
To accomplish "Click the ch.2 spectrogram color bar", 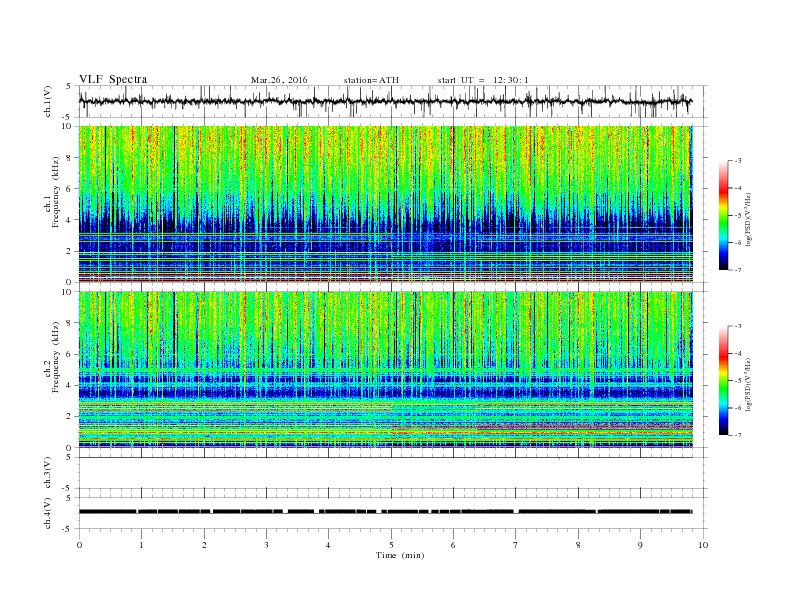I will [x=723, y=380].
